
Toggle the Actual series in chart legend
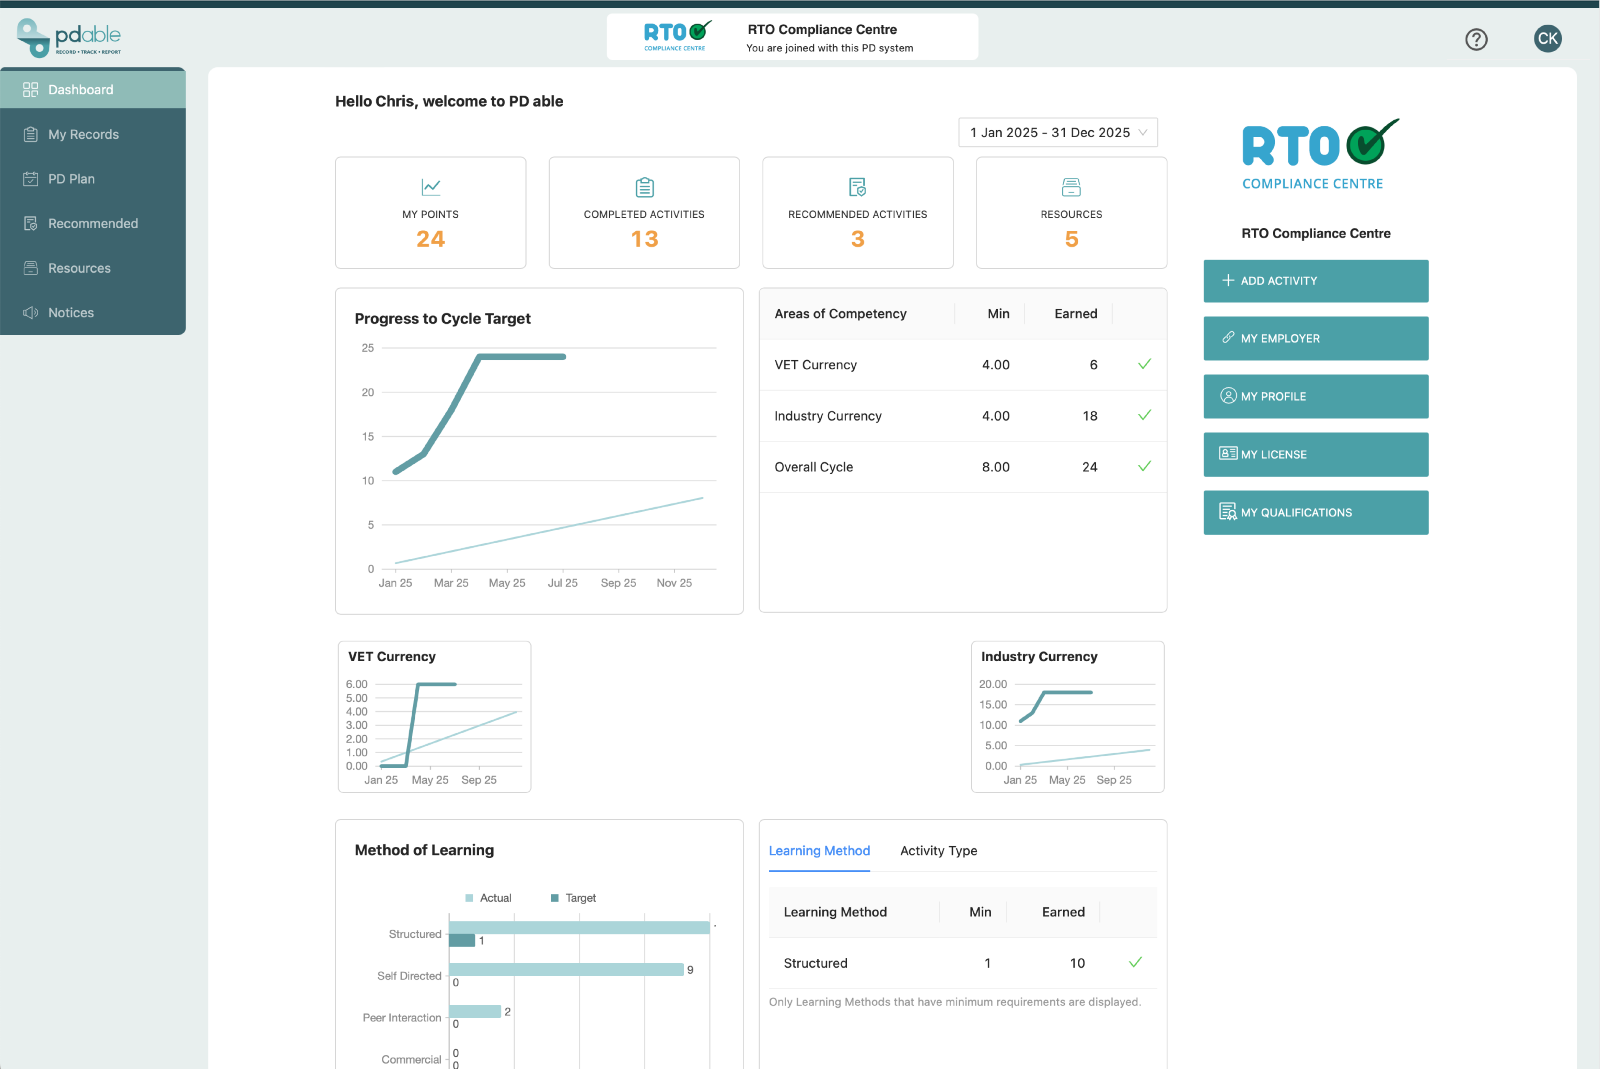click(x=488, y=898)
